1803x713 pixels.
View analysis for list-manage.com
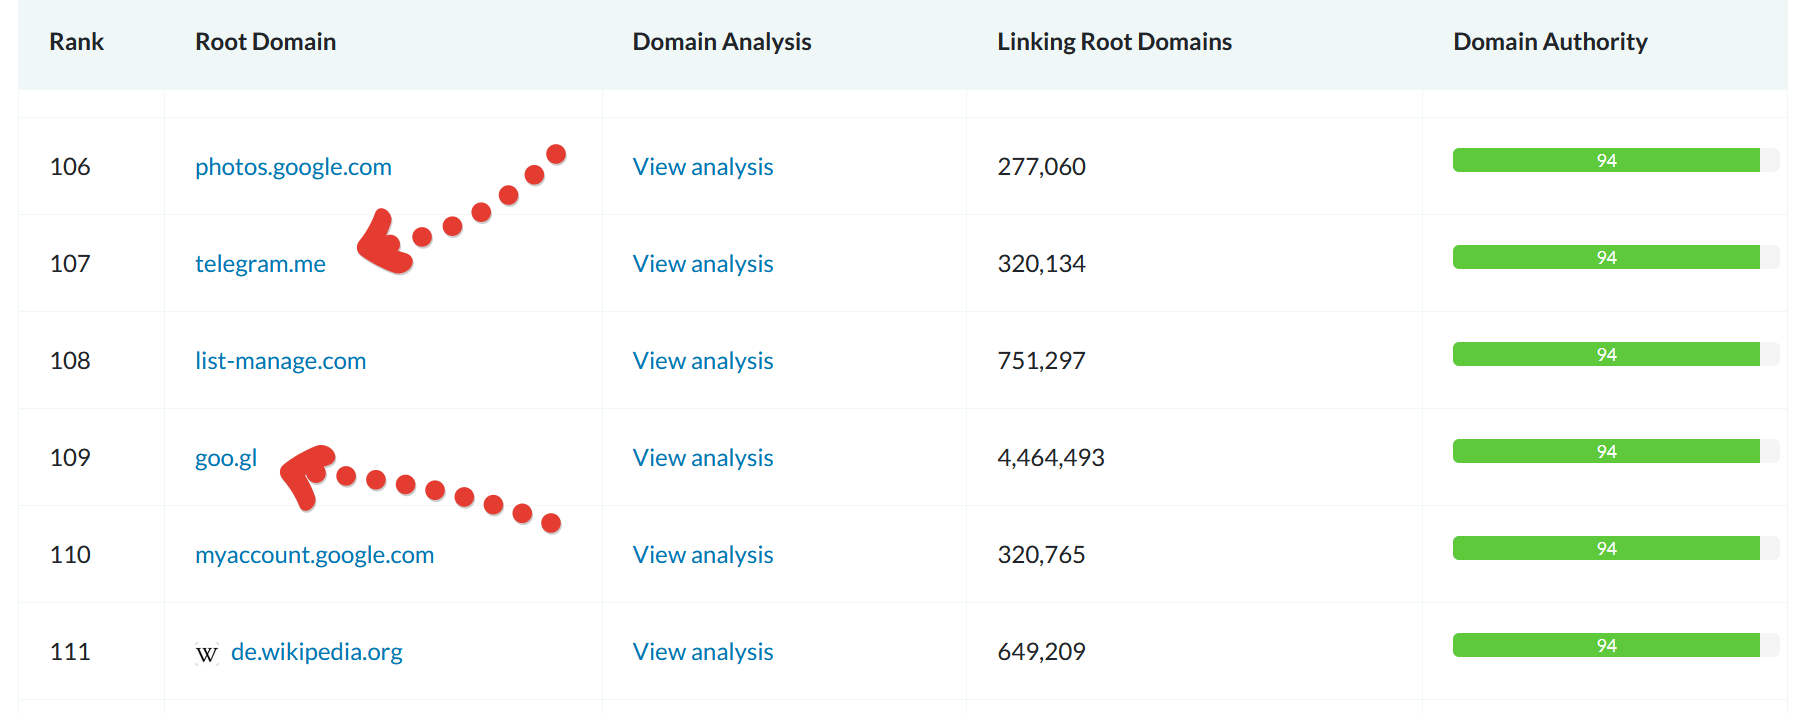(702, 361)
